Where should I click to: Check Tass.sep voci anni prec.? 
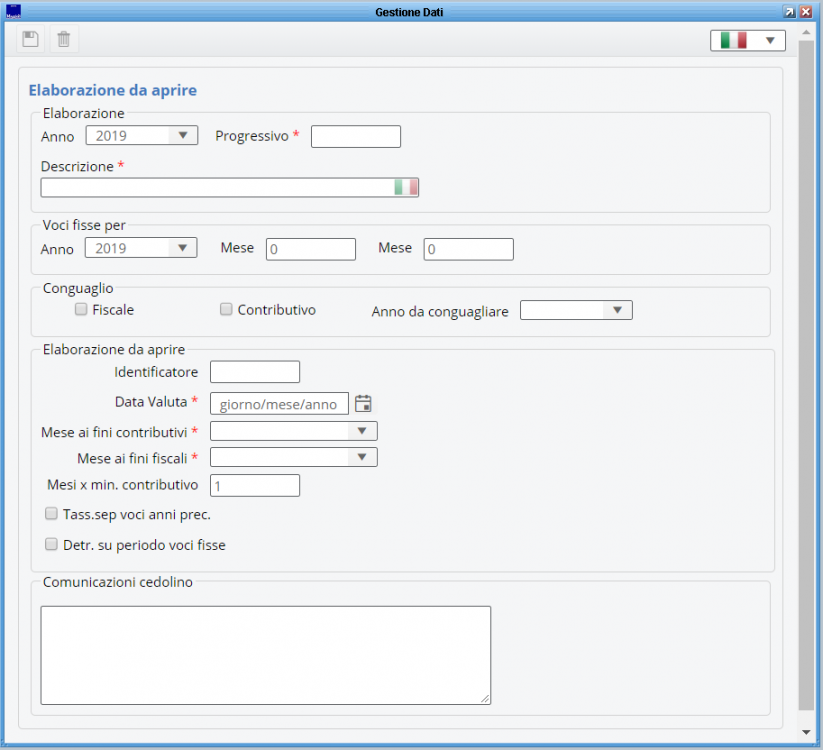click(52, 514)
